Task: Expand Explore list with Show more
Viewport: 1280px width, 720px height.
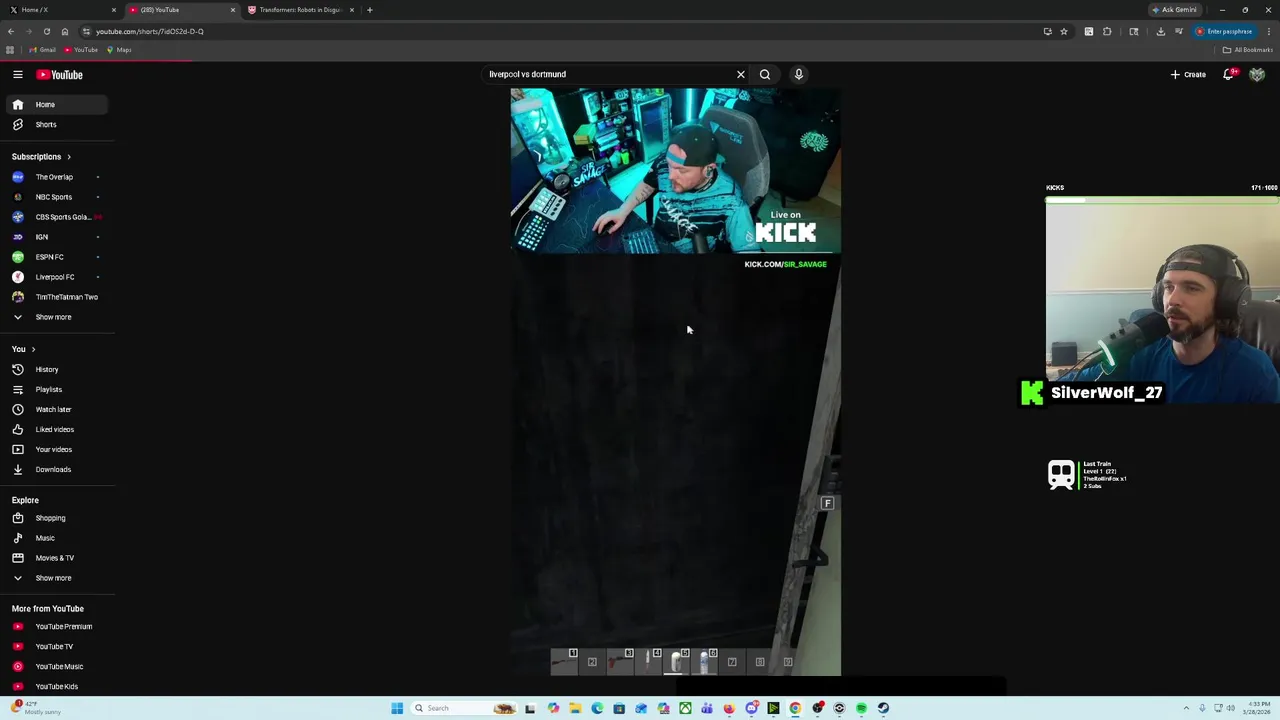Action: click(x=58, y=578)
